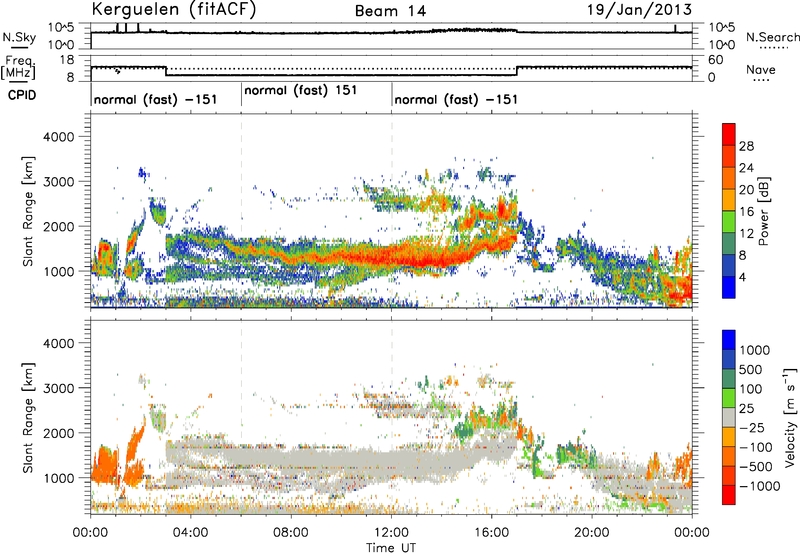Click the blue bottom swatch of the Power color bar

pyautogui.click(x=729, y=287)
